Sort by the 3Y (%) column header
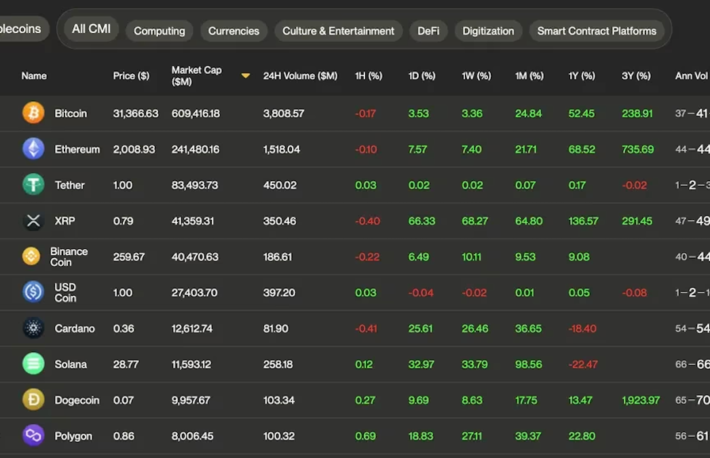Image resolution: width=710 pixels, height=458 pixels. point(636,76)
